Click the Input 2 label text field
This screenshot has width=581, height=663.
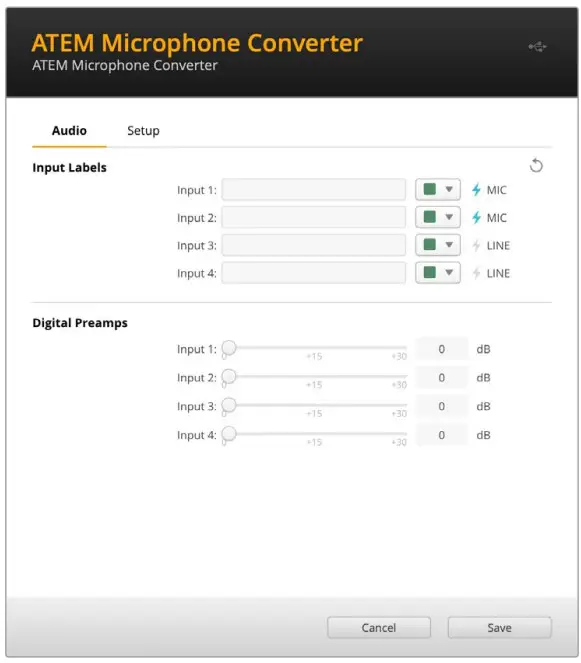(x=314, y=217)
